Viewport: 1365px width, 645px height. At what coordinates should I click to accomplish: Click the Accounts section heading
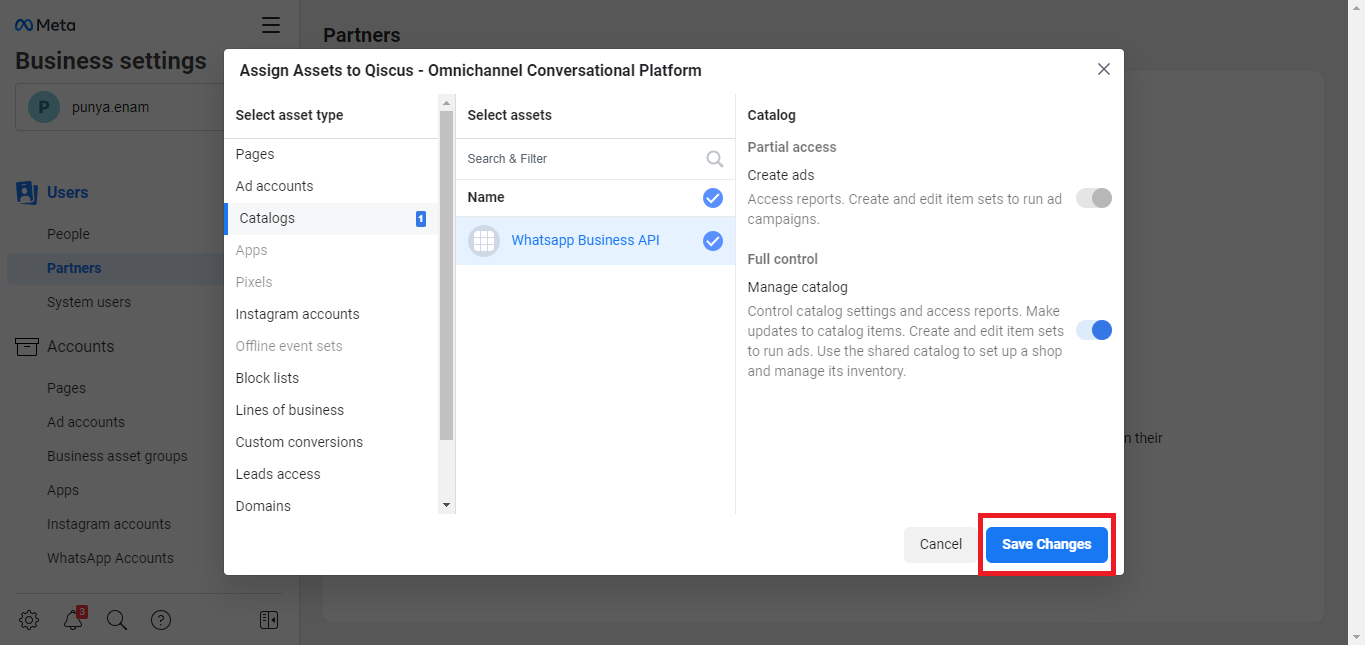tap(80, 346)
